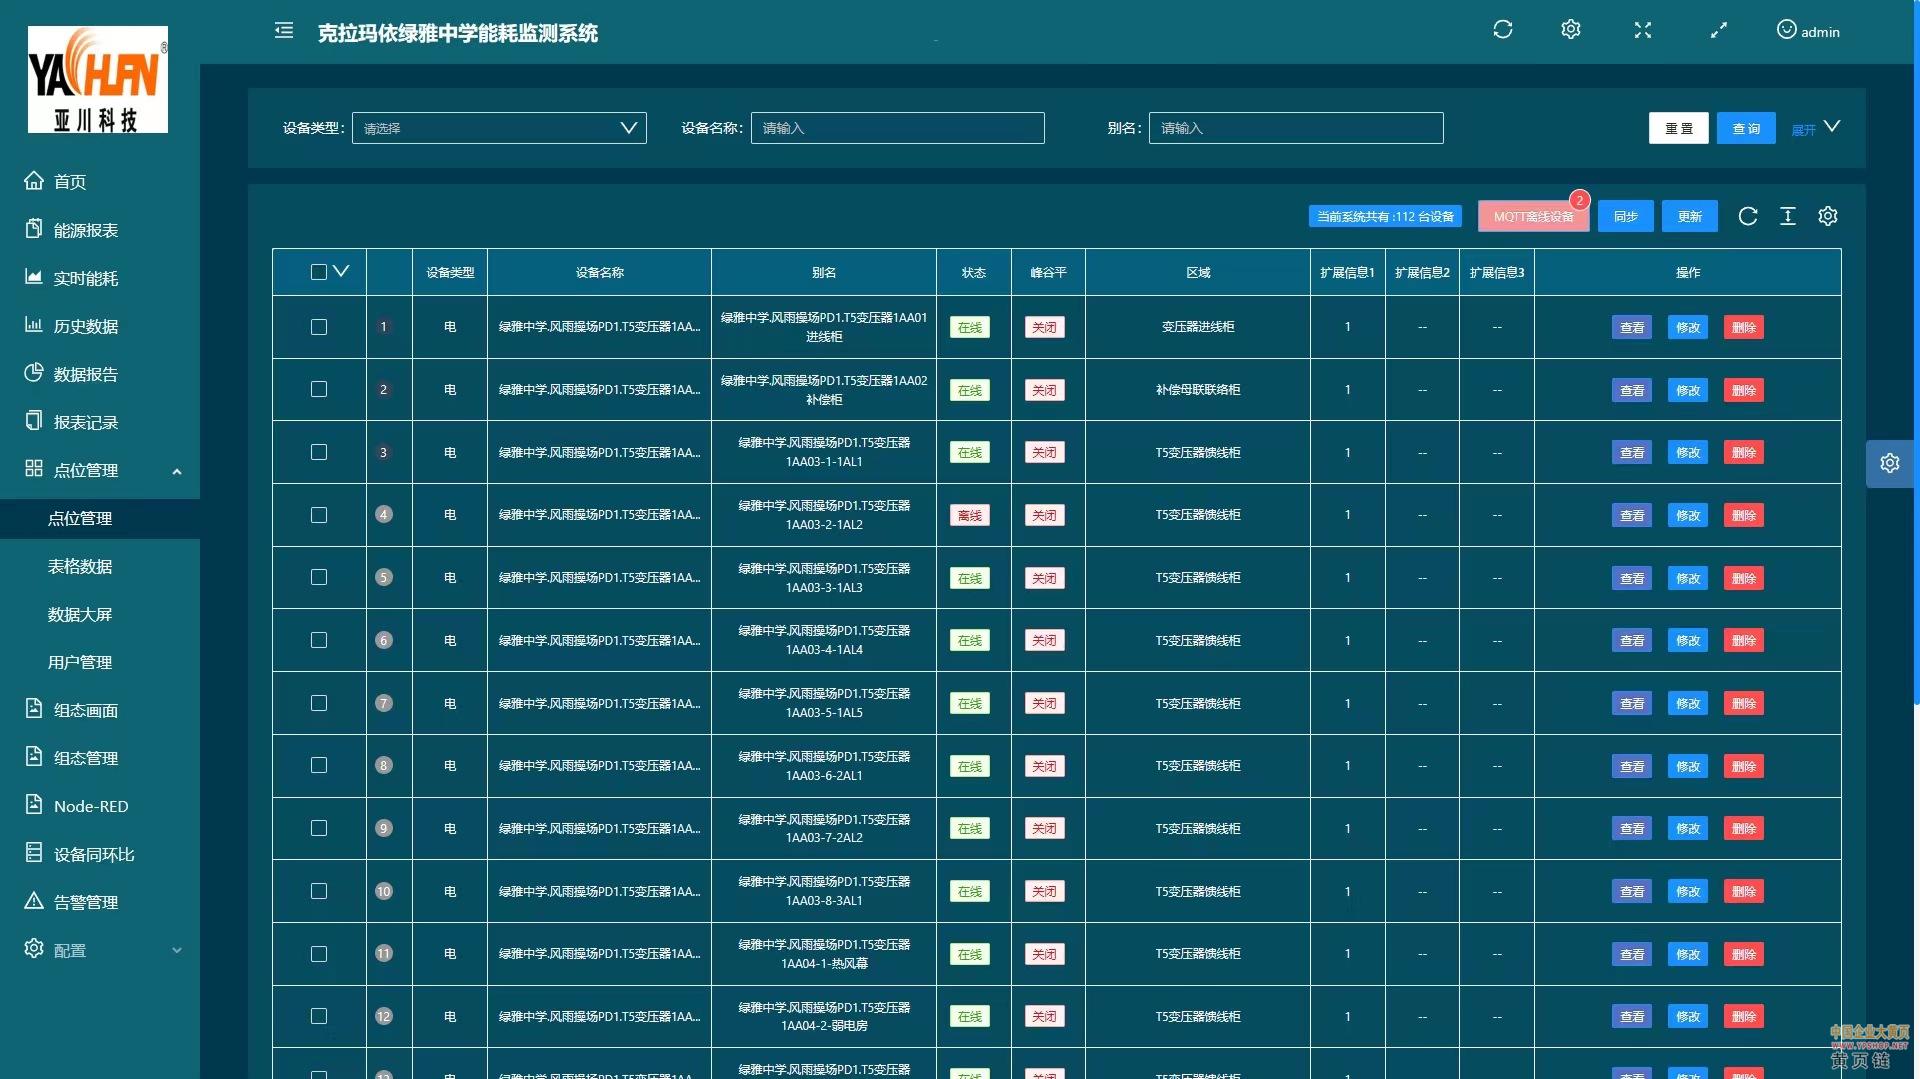Click the refresh icon in the top header

(x=1502, y=30)
